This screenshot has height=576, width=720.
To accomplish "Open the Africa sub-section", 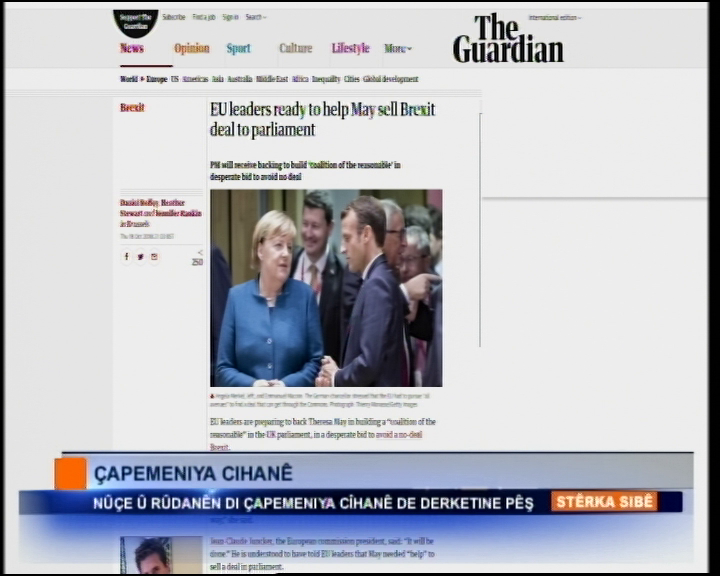I will coord(300,79).
